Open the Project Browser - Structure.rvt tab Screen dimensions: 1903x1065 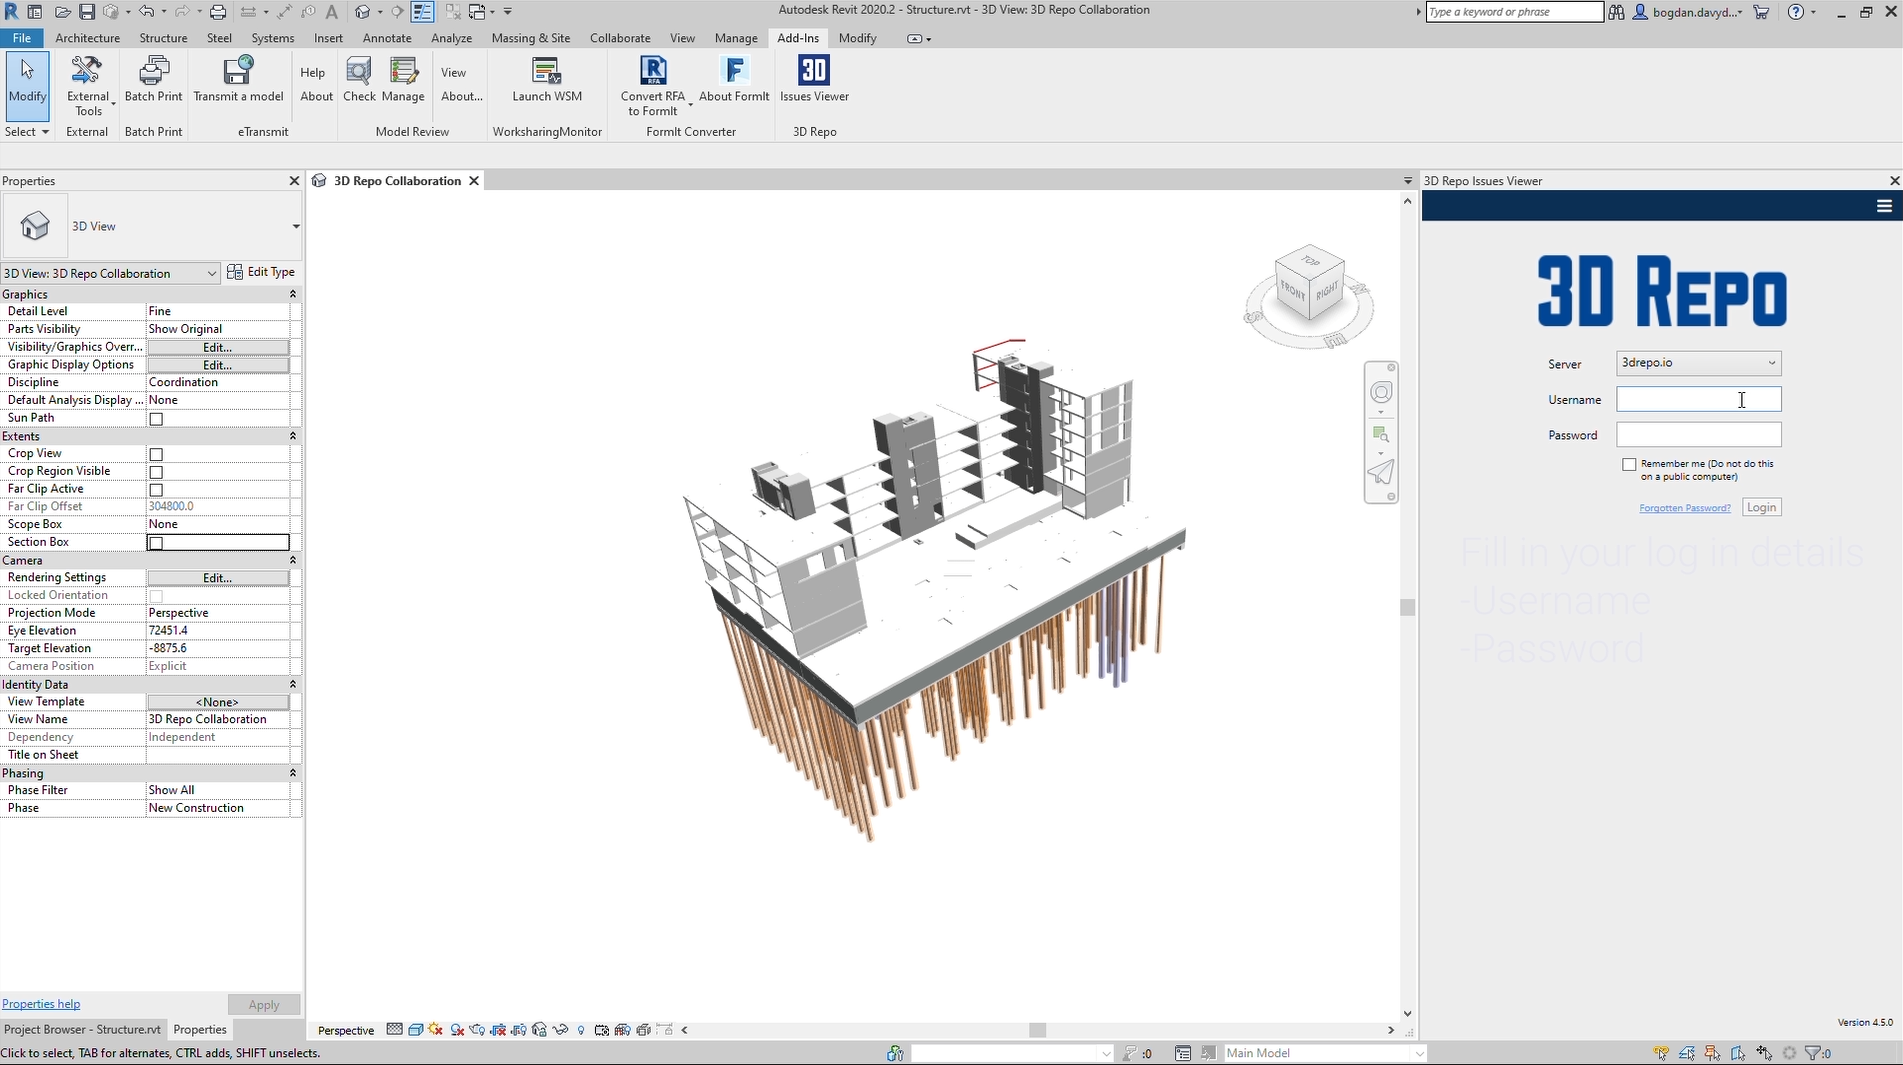(x=82, y=1029)
